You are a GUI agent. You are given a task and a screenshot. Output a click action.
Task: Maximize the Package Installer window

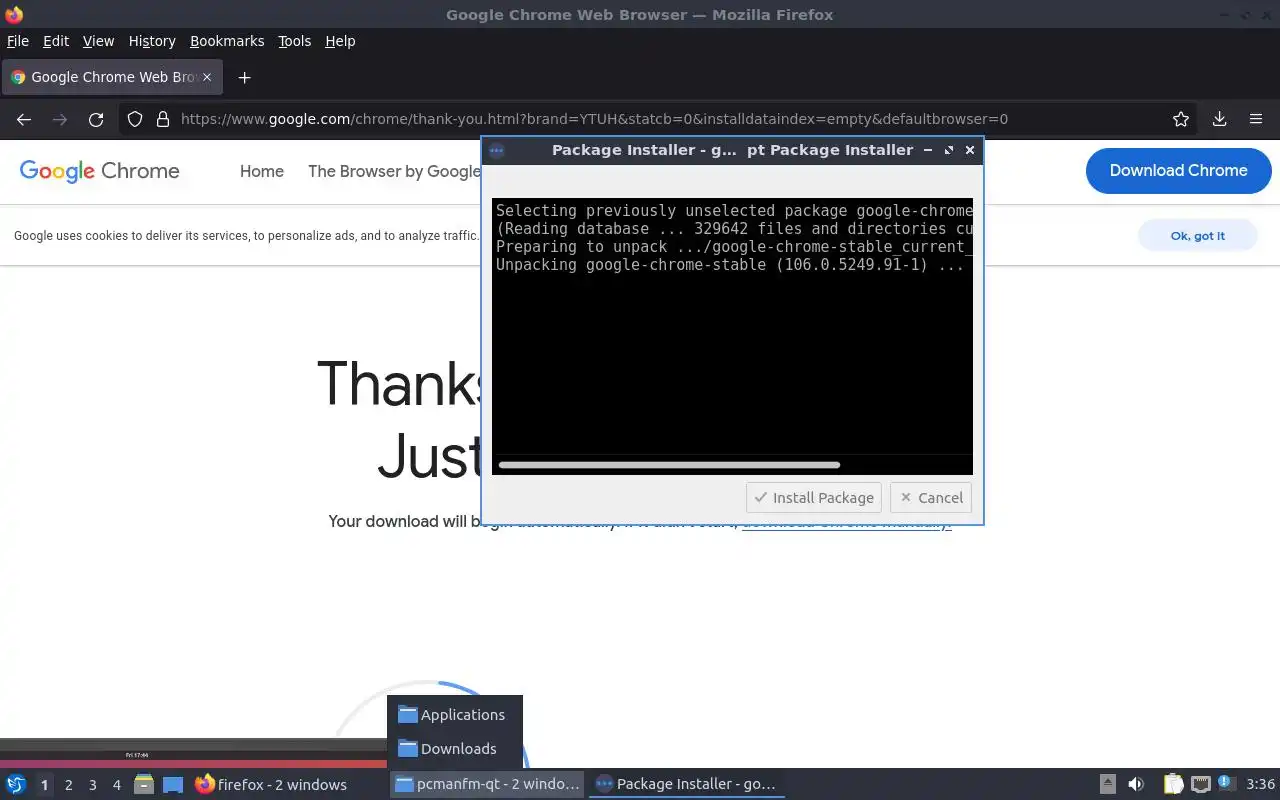[x=949, y=150]
